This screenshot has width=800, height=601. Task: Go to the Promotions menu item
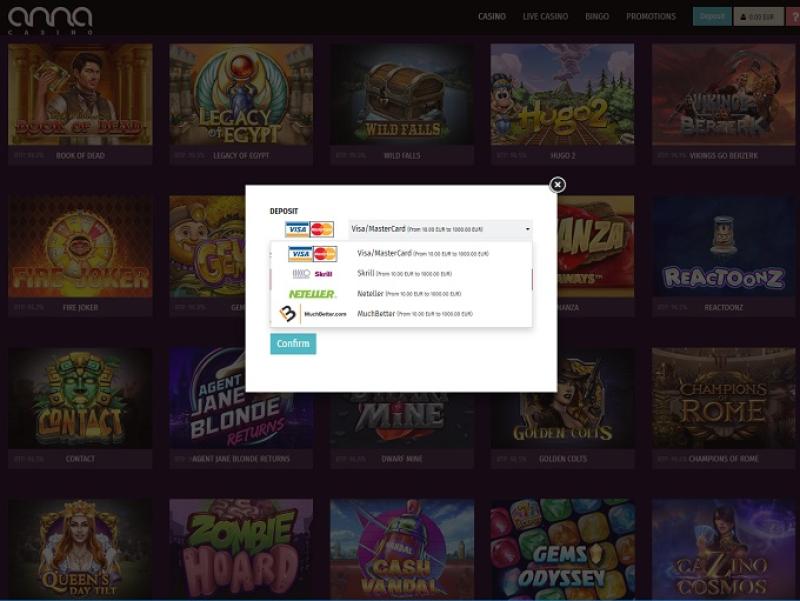(651, 16)
